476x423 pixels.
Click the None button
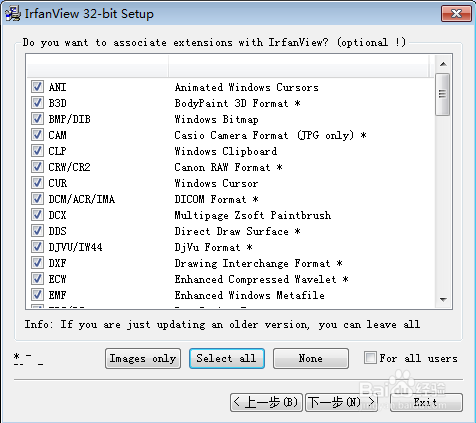tap(311, 359)
